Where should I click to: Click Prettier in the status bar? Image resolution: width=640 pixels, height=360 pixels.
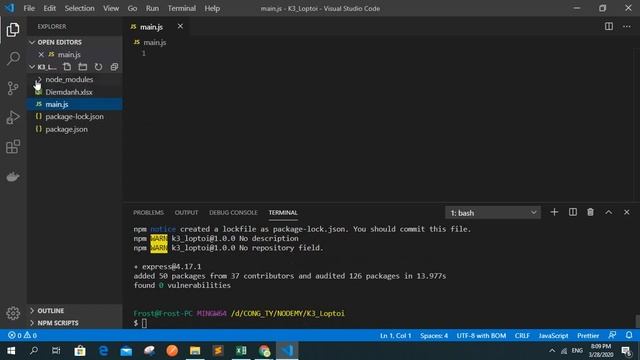coord(588,336)
